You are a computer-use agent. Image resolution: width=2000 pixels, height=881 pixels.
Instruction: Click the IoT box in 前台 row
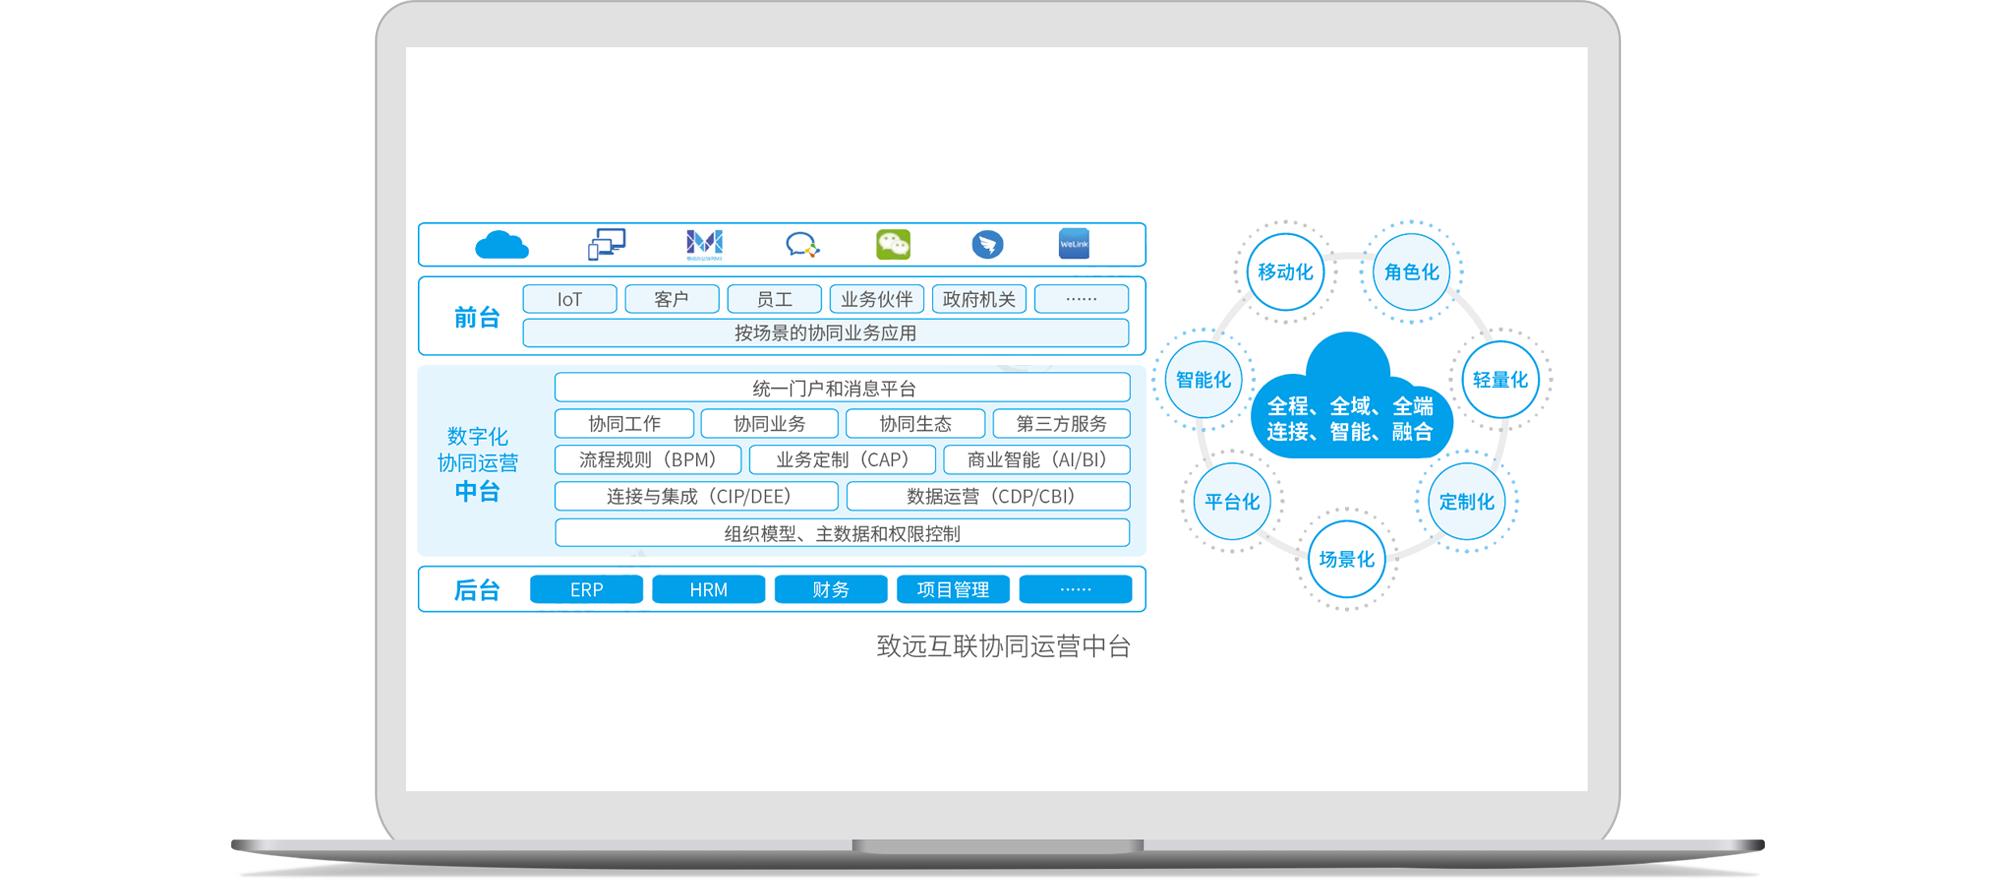pos(569,299)
